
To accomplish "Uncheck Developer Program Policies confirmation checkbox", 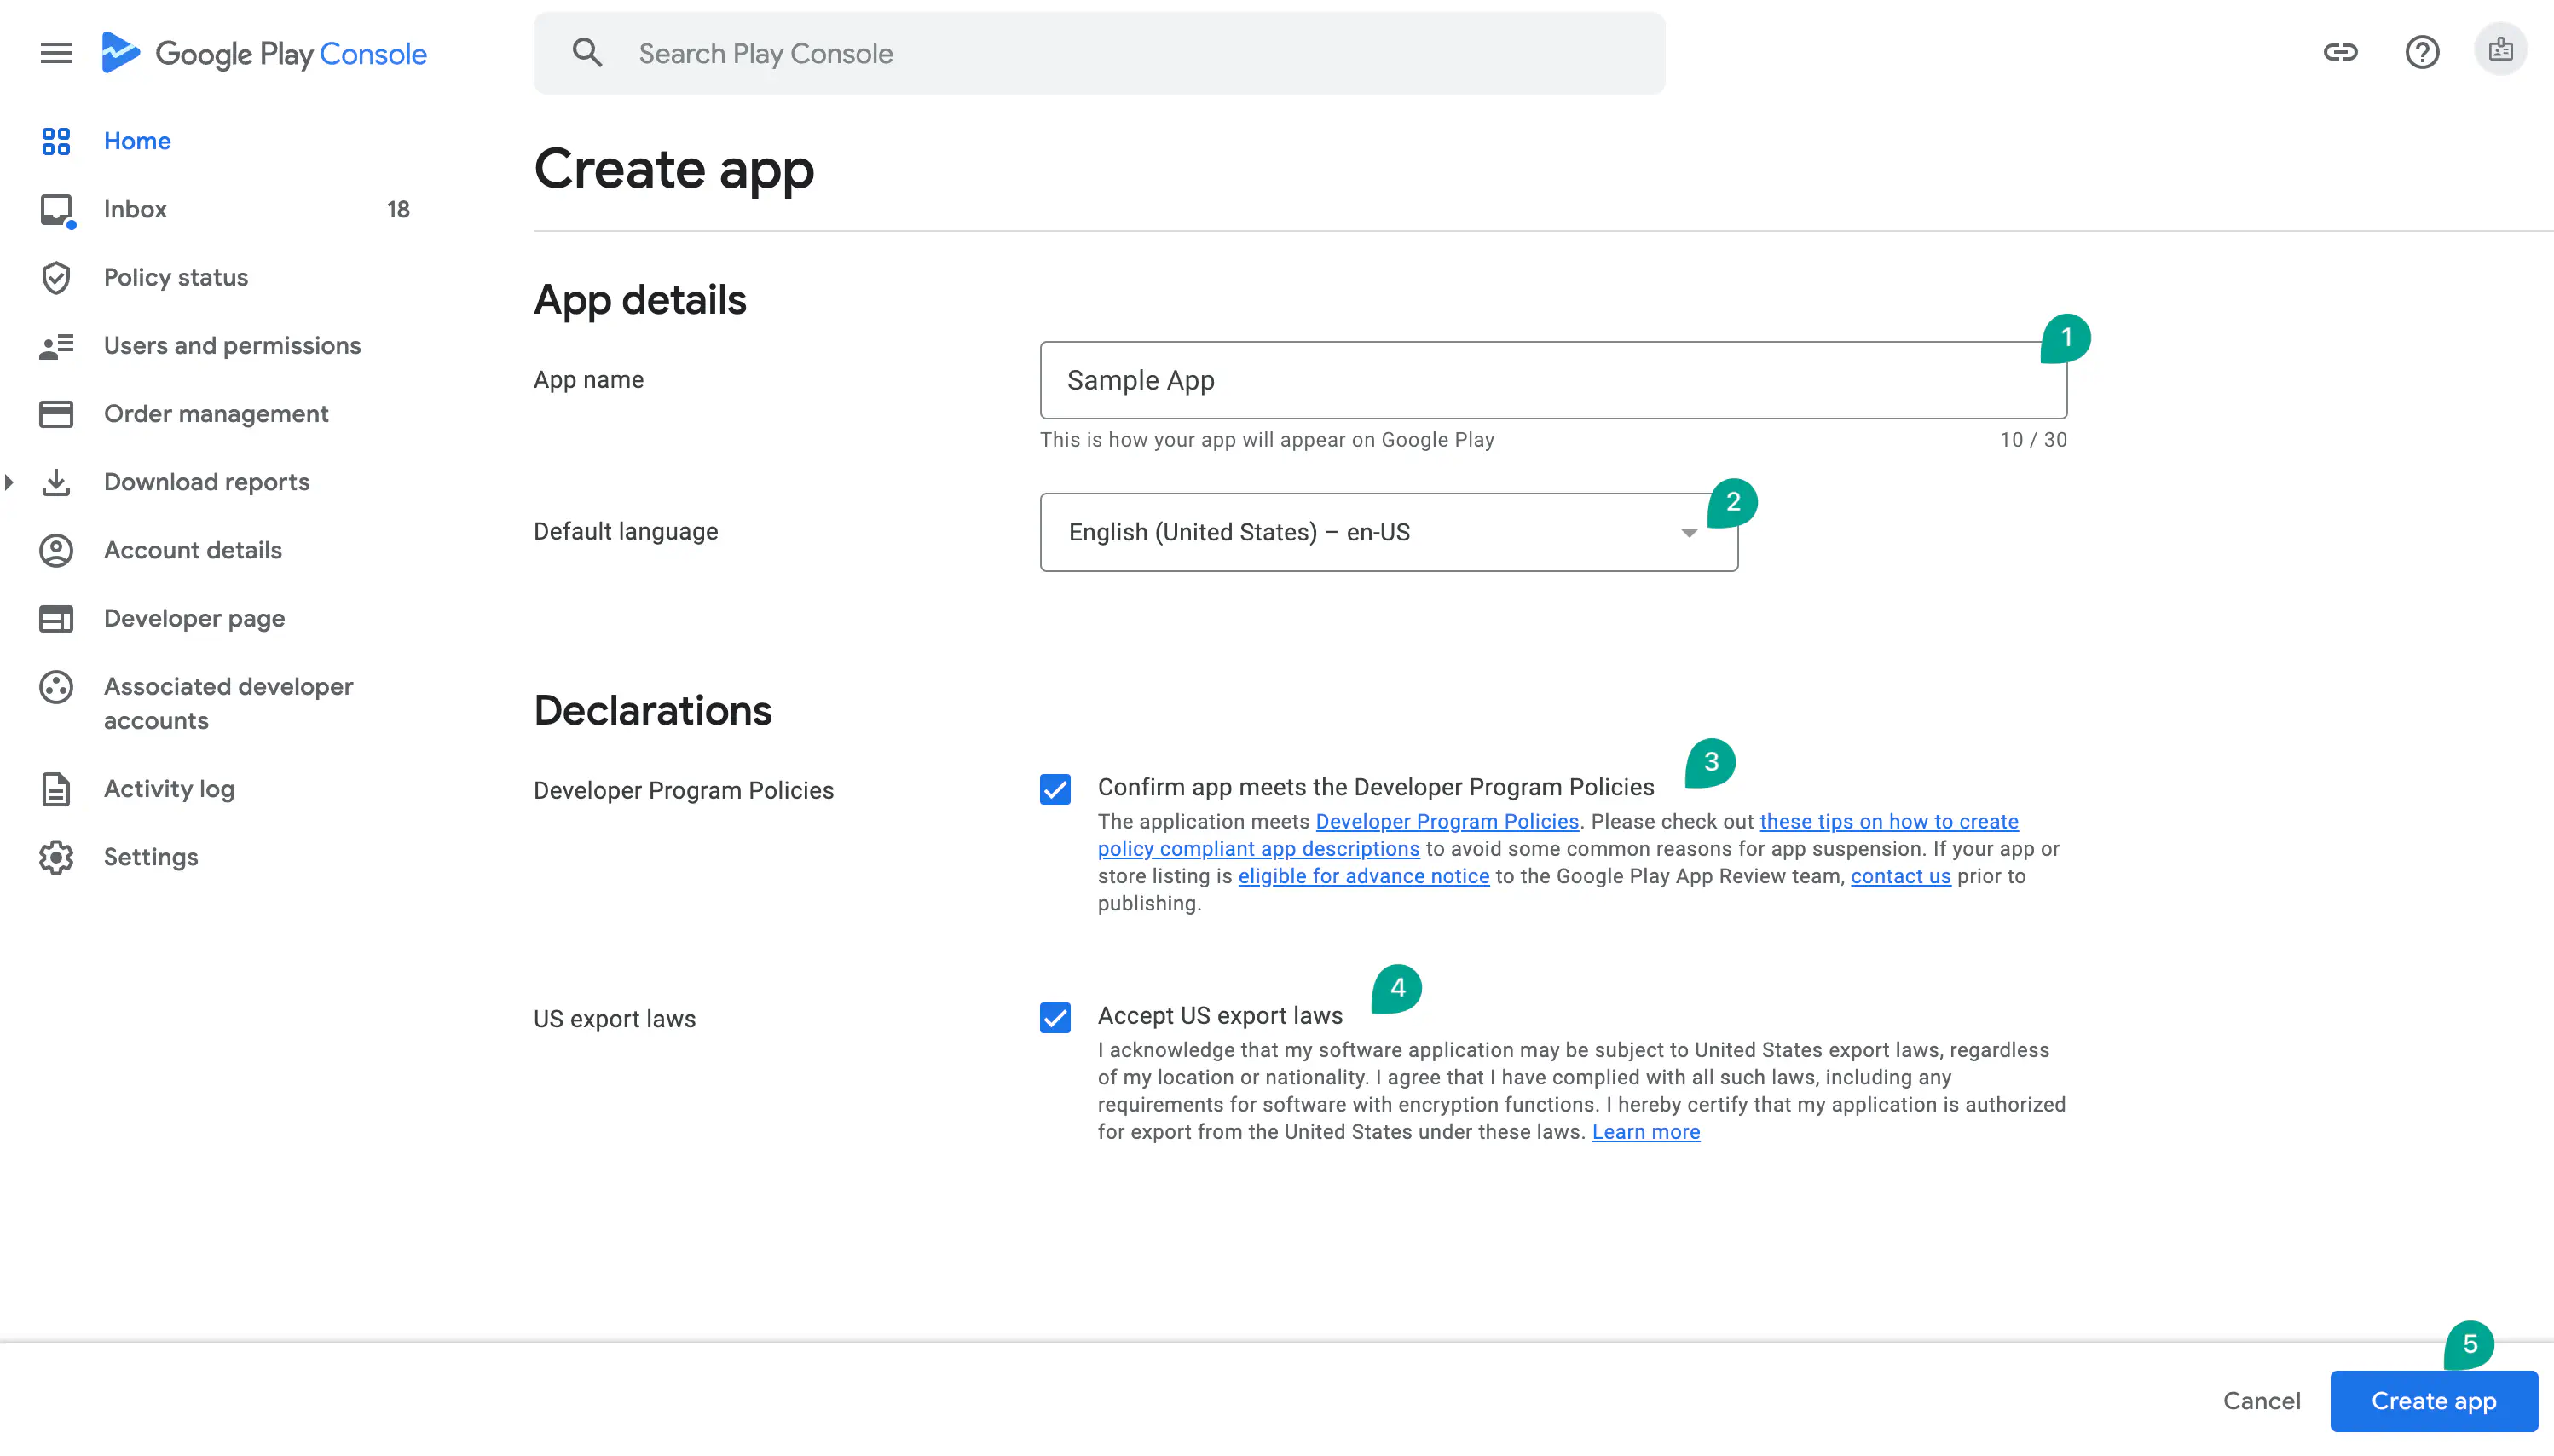I will tap(1055, 790).
